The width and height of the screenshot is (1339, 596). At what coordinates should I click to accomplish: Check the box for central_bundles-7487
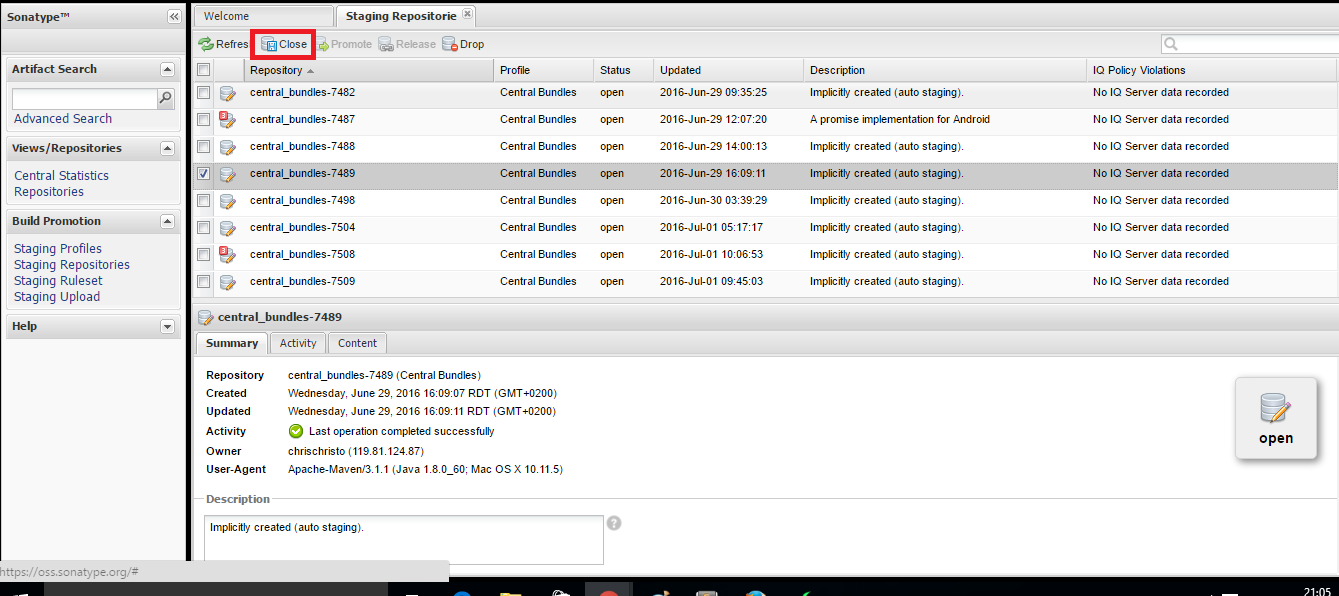pos(204,119)
